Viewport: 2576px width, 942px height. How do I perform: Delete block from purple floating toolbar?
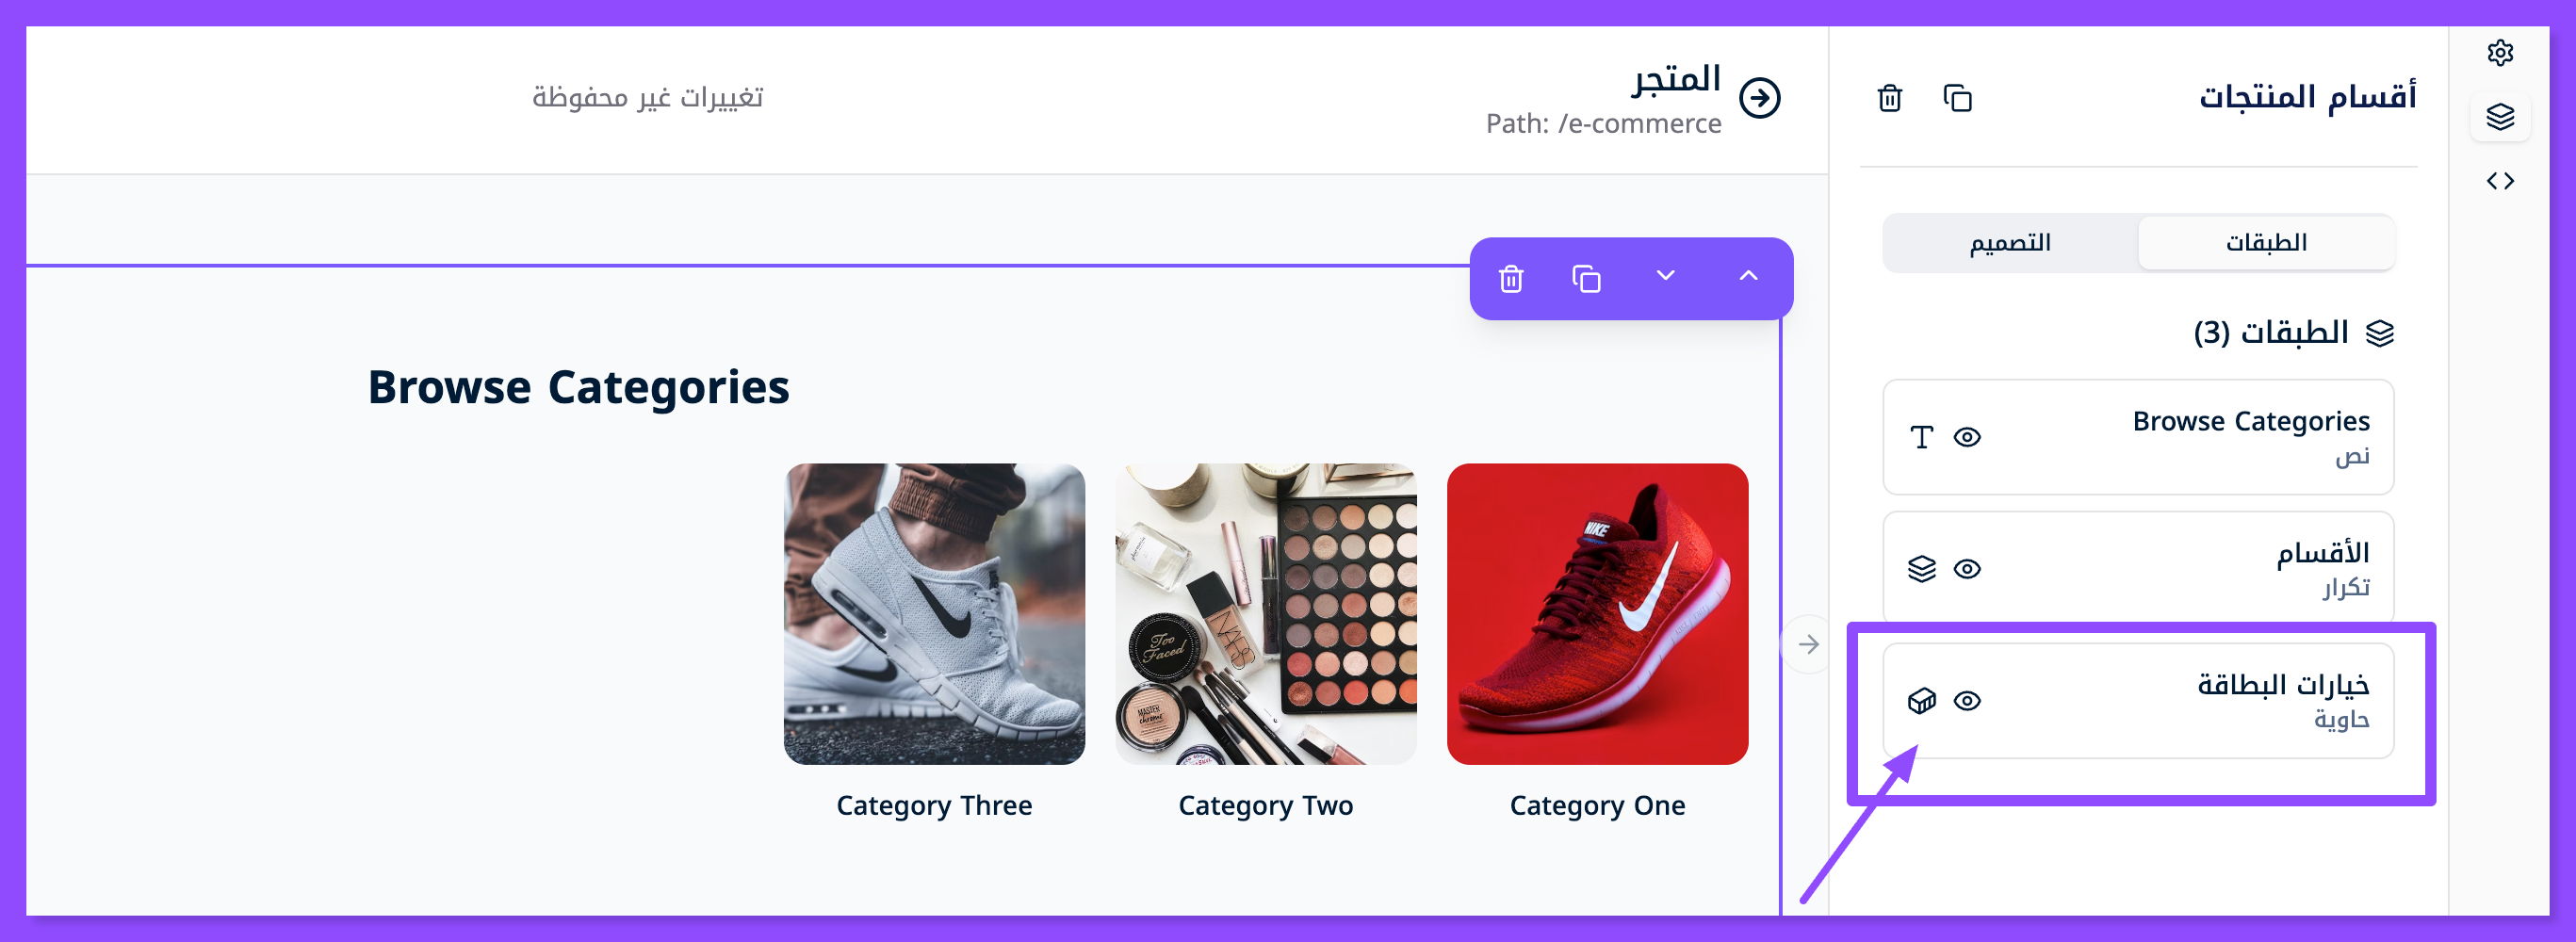[1511, 278]
